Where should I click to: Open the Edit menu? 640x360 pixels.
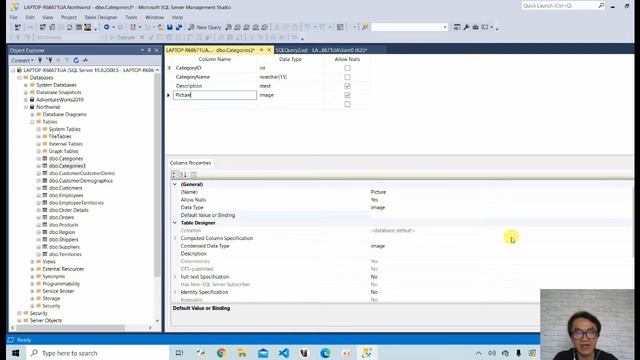(30, 17)
